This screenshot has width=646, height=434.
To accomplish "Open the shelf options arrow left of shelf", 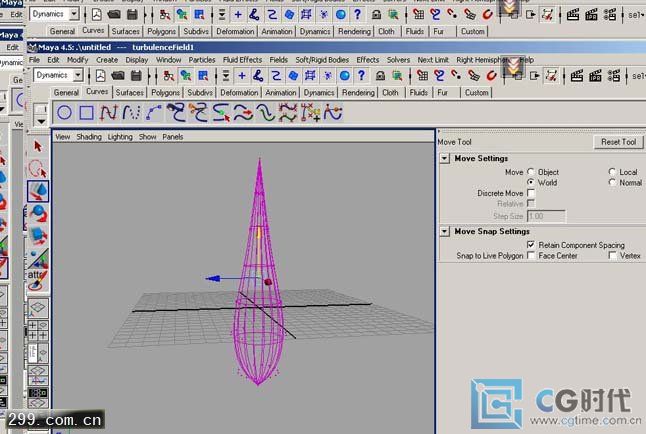I will (41, 122).
